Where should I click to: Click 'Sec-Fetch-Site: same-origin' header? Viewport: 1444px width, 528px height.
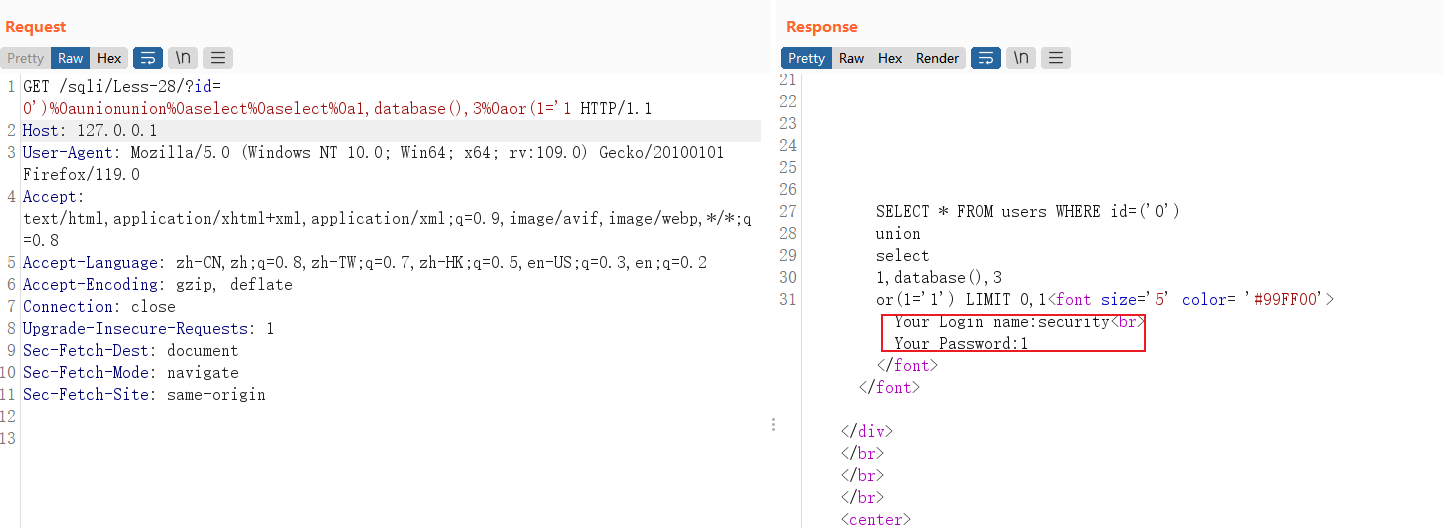144,395
